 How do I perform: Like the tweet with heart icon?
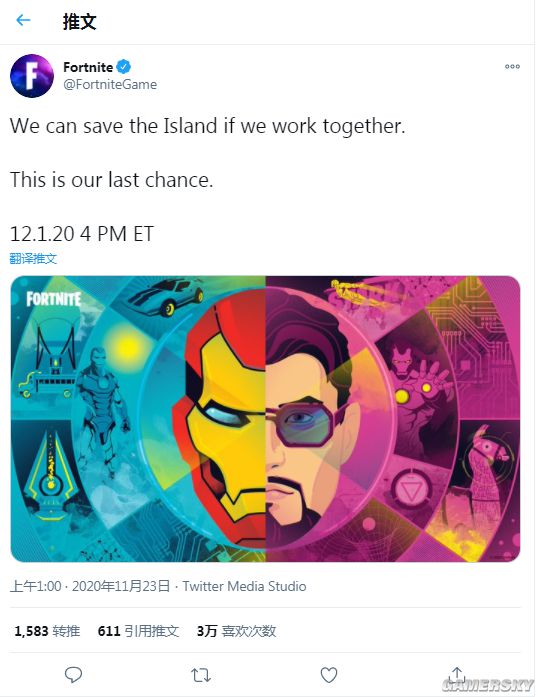point(329,675)
